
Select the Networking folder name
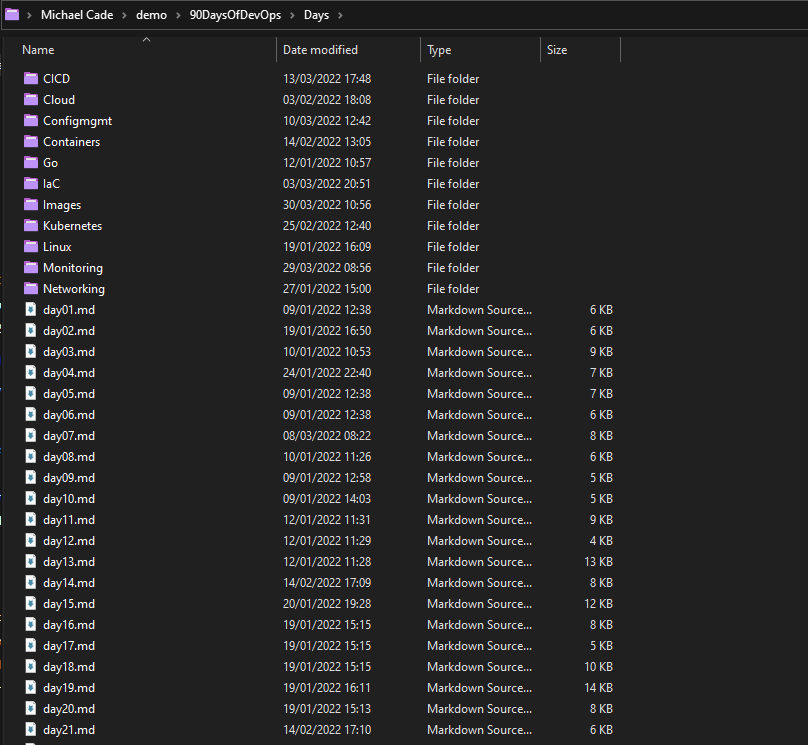[x=74, y=289]
